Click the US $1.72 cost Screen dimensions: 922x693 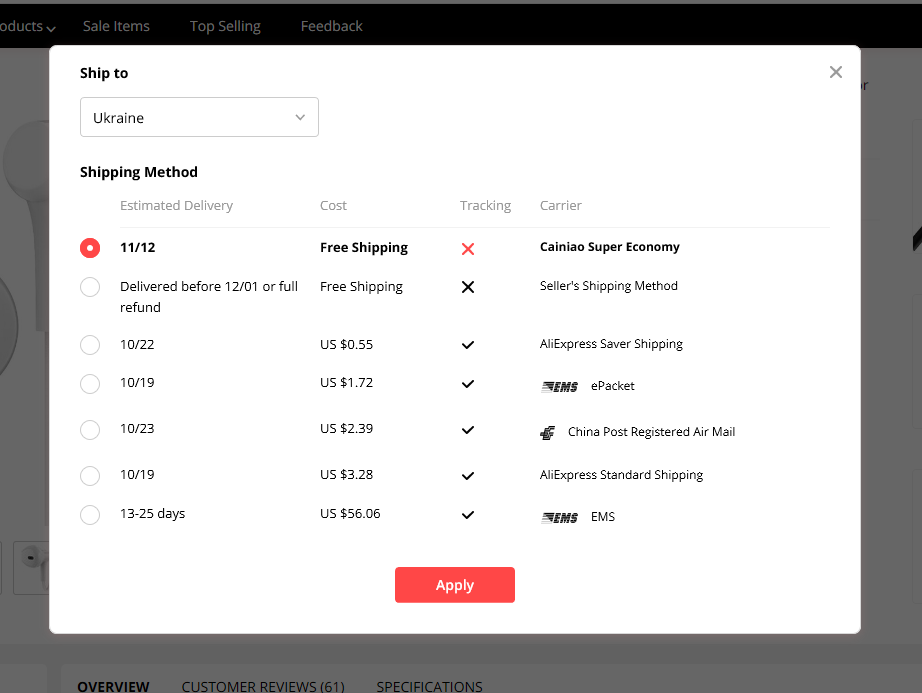tap(346, 383)
